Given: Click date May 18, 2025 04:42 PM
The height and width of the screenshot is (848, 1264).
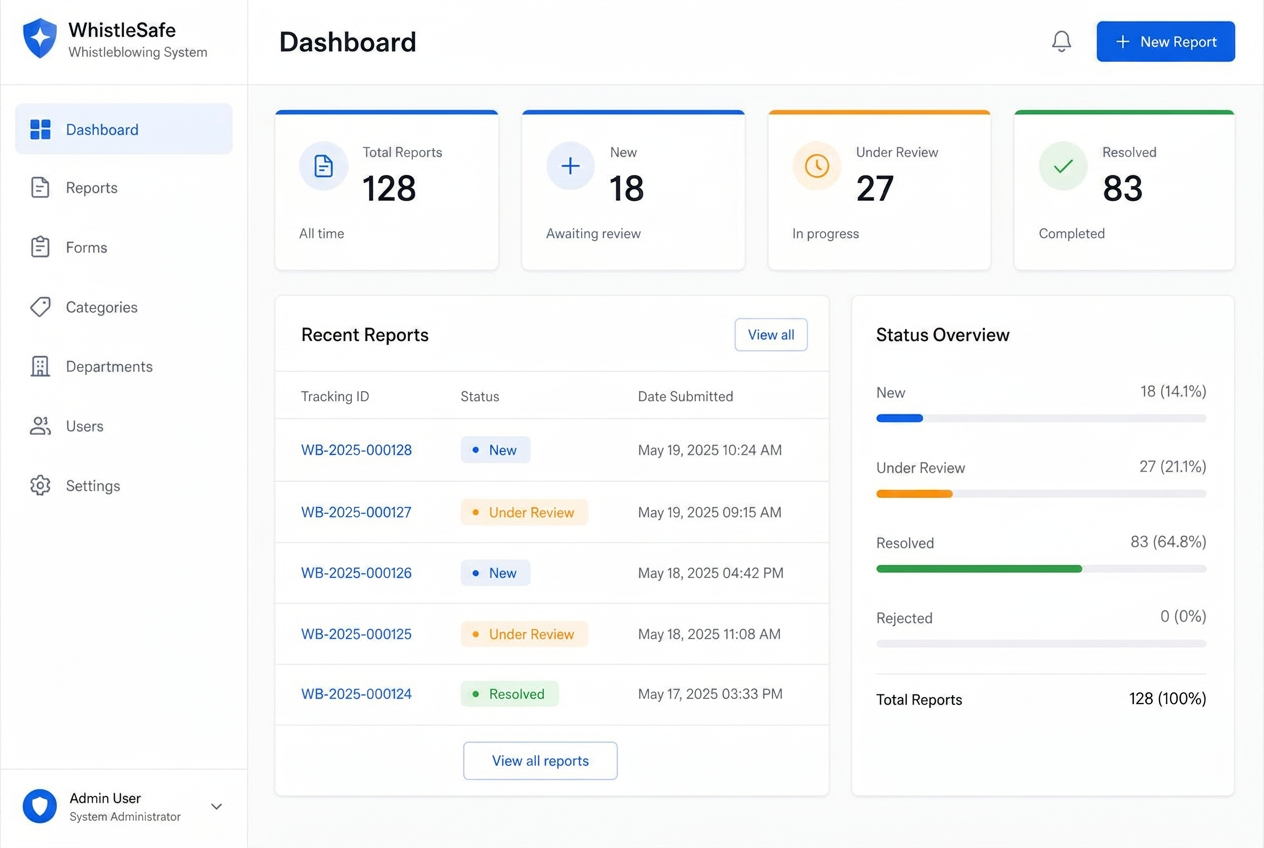Looking at the screenshot, I should pos(711,573).
